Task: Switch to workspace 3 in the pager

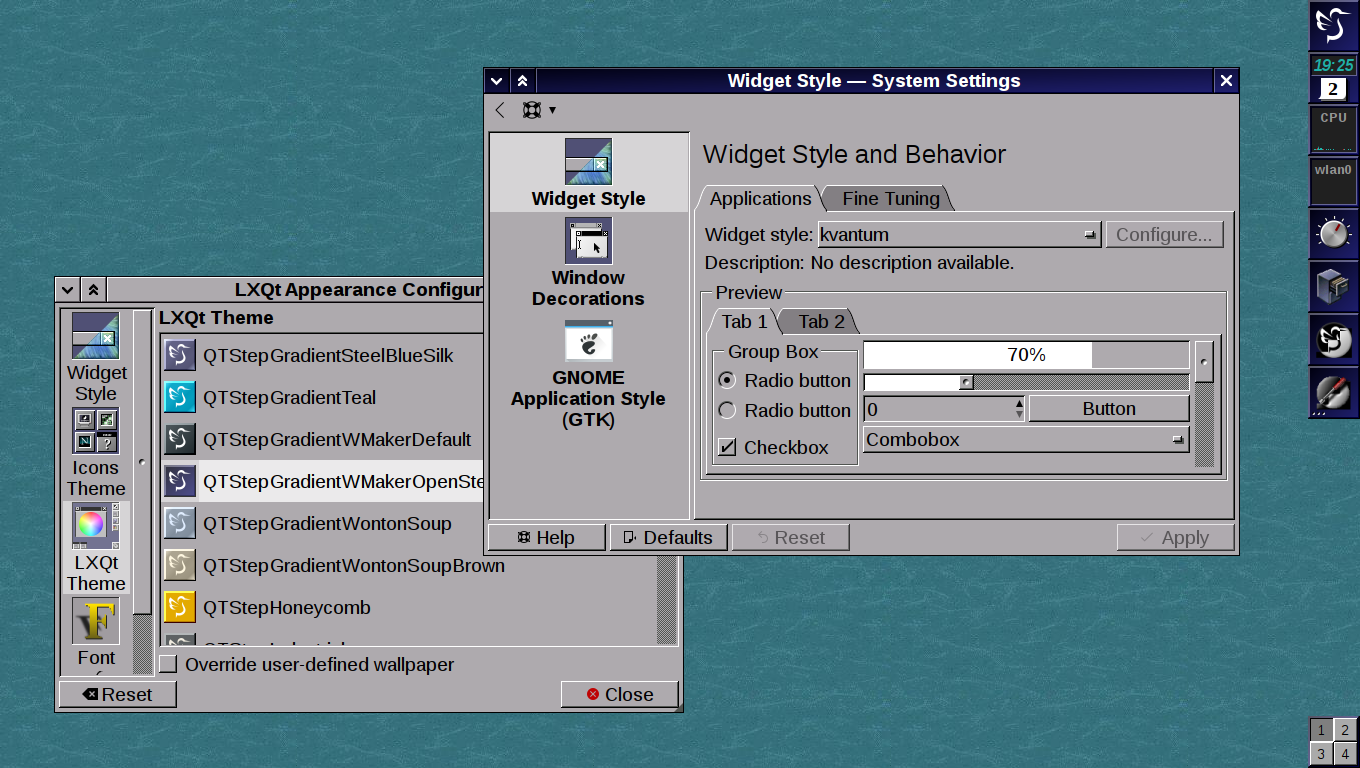Action: pyautogui.click(x=1321, y=754)
